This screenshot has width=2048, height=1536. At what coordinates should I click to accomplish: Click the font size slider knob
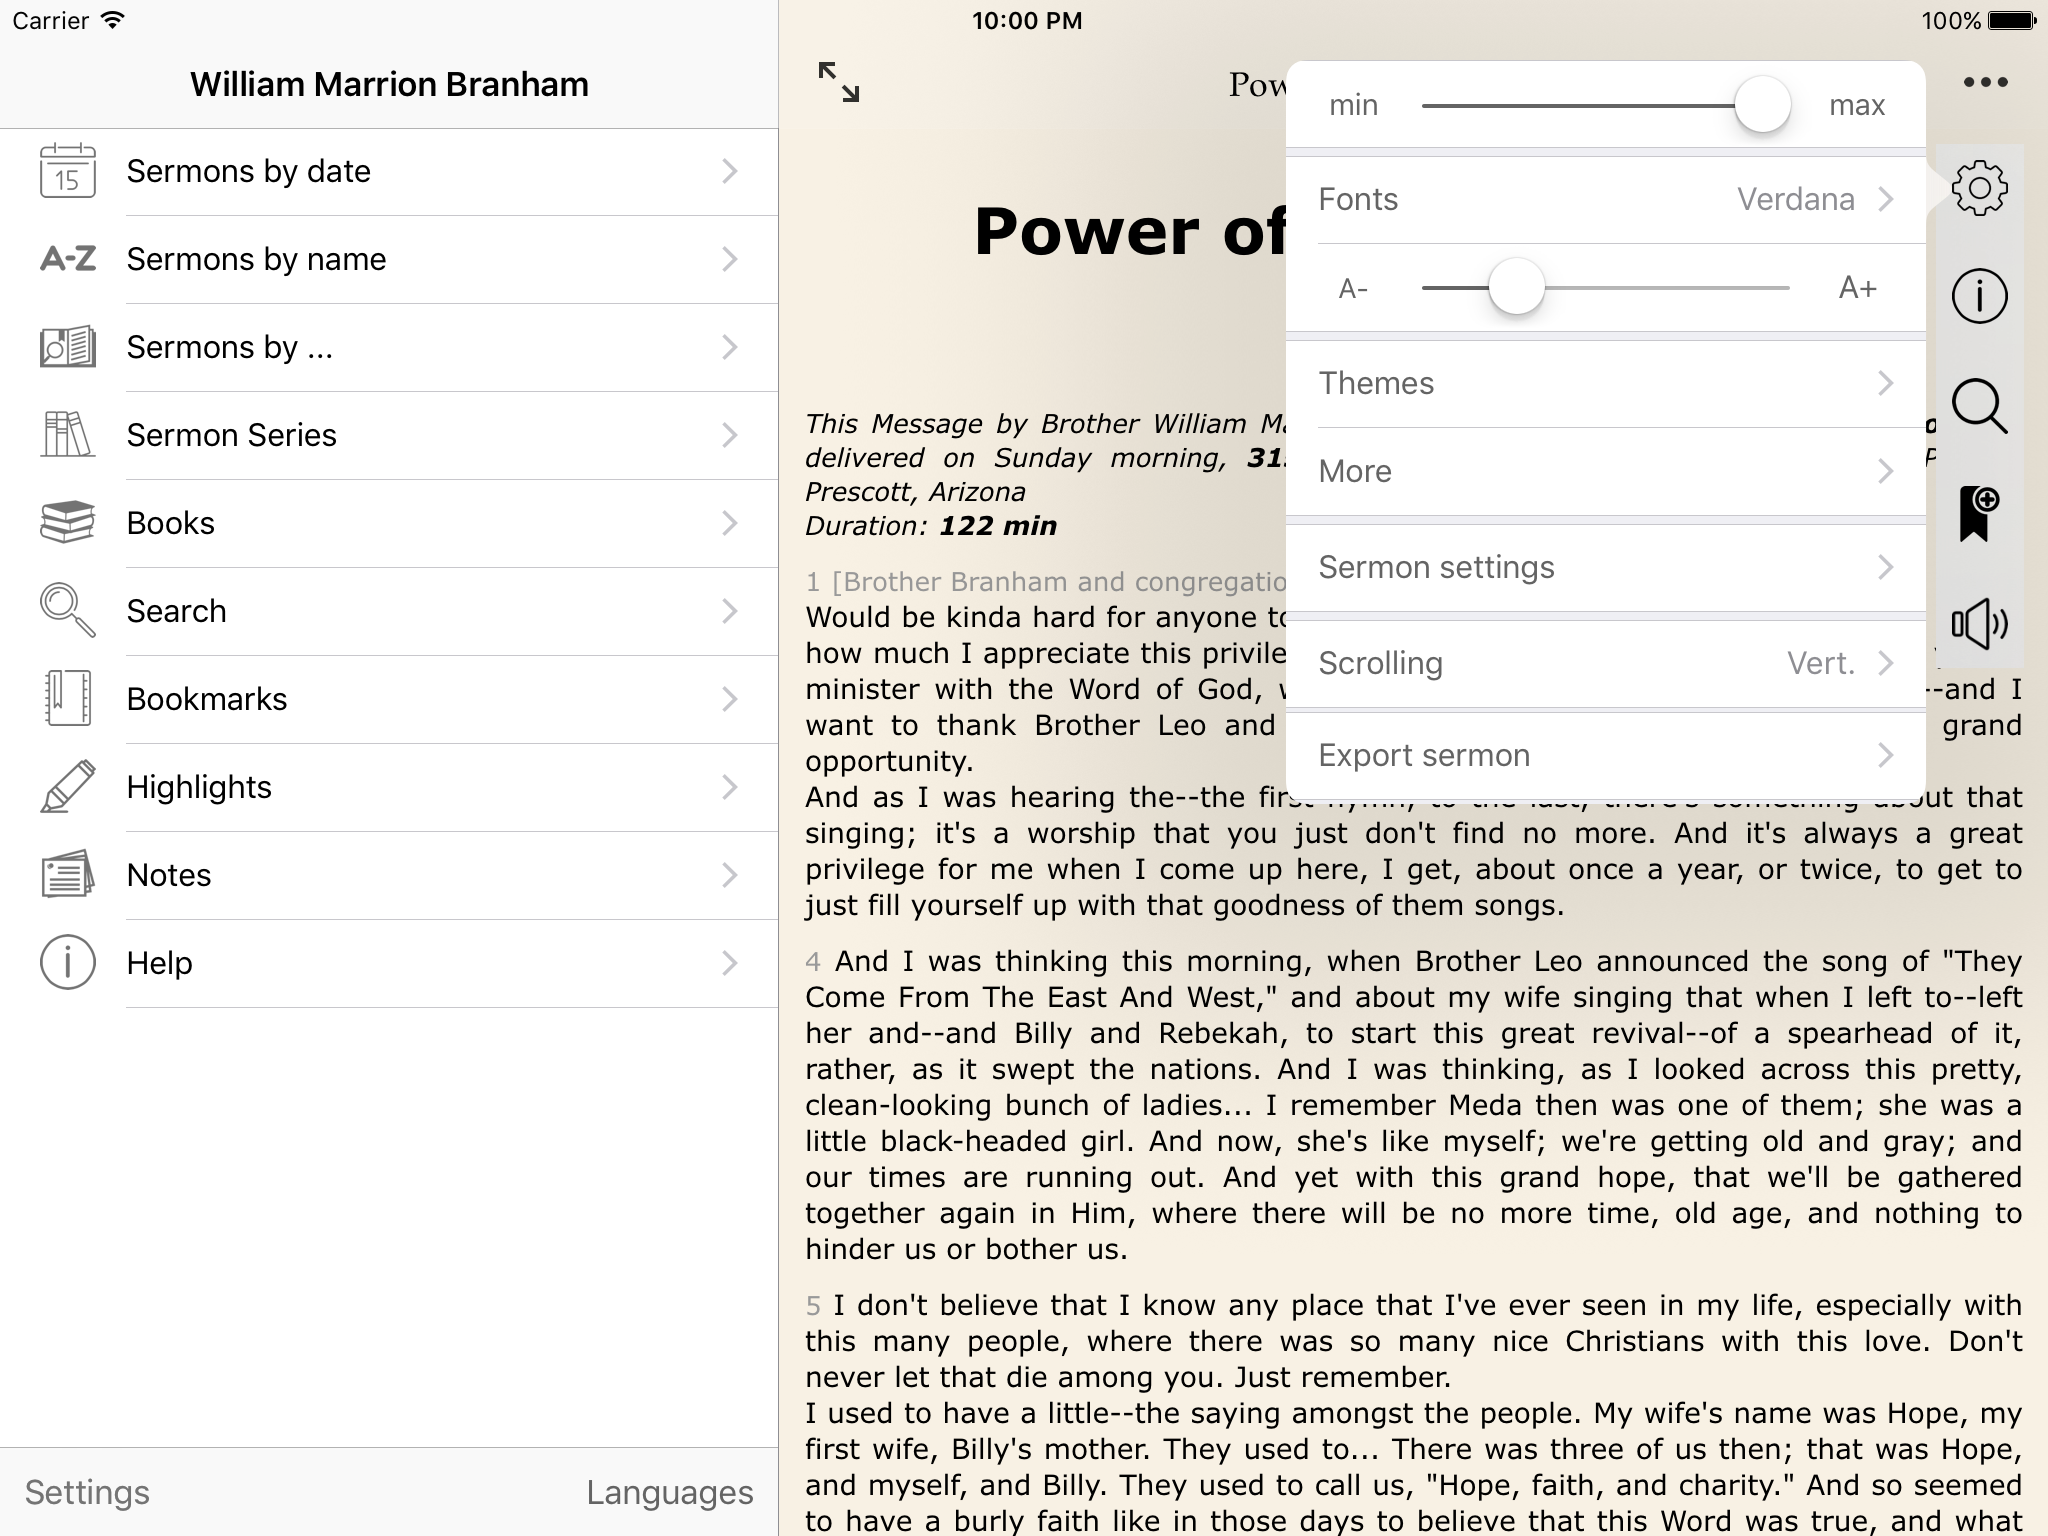pos(1516,288)
